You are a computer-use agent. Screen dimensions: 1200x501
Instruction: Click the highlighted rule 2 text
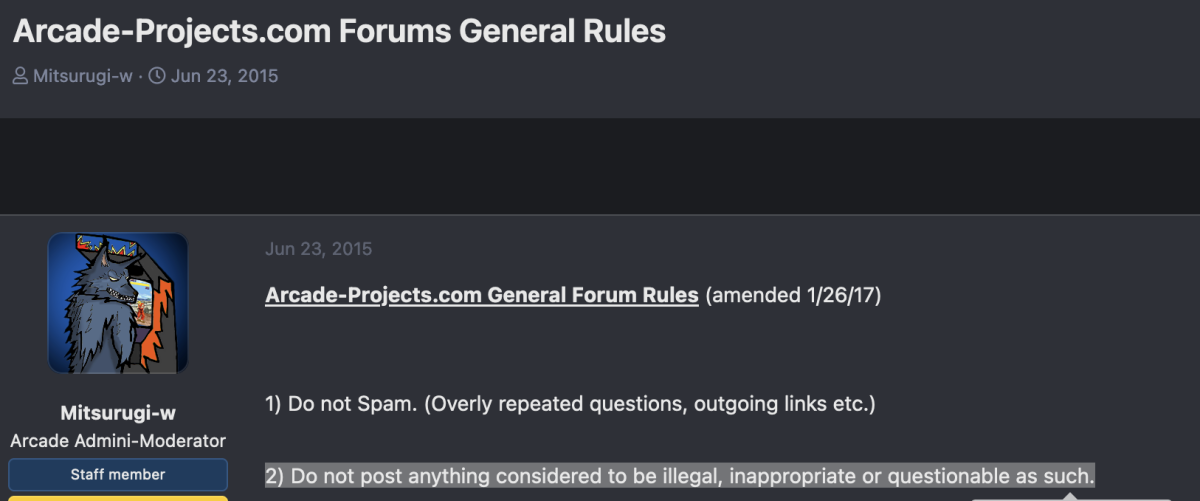click(x=680, y=475)
